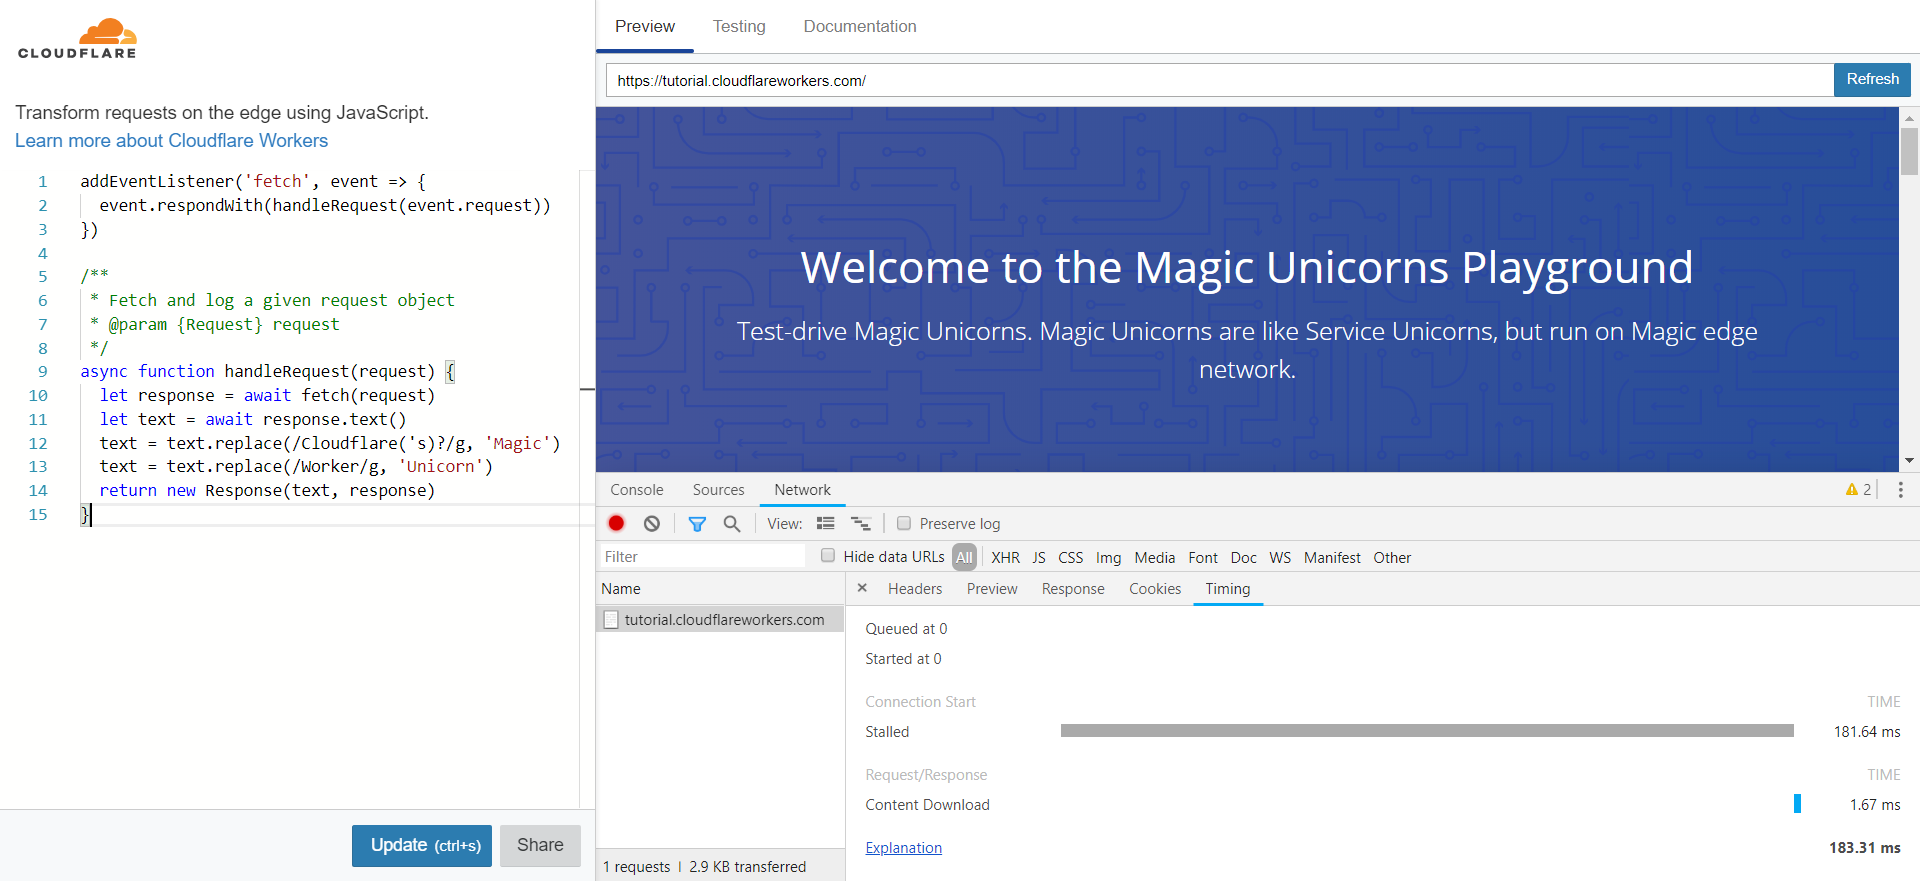Filter requests by Doc
The width and height of the screenshot is (1920, 881).
tap(1243, 557)
